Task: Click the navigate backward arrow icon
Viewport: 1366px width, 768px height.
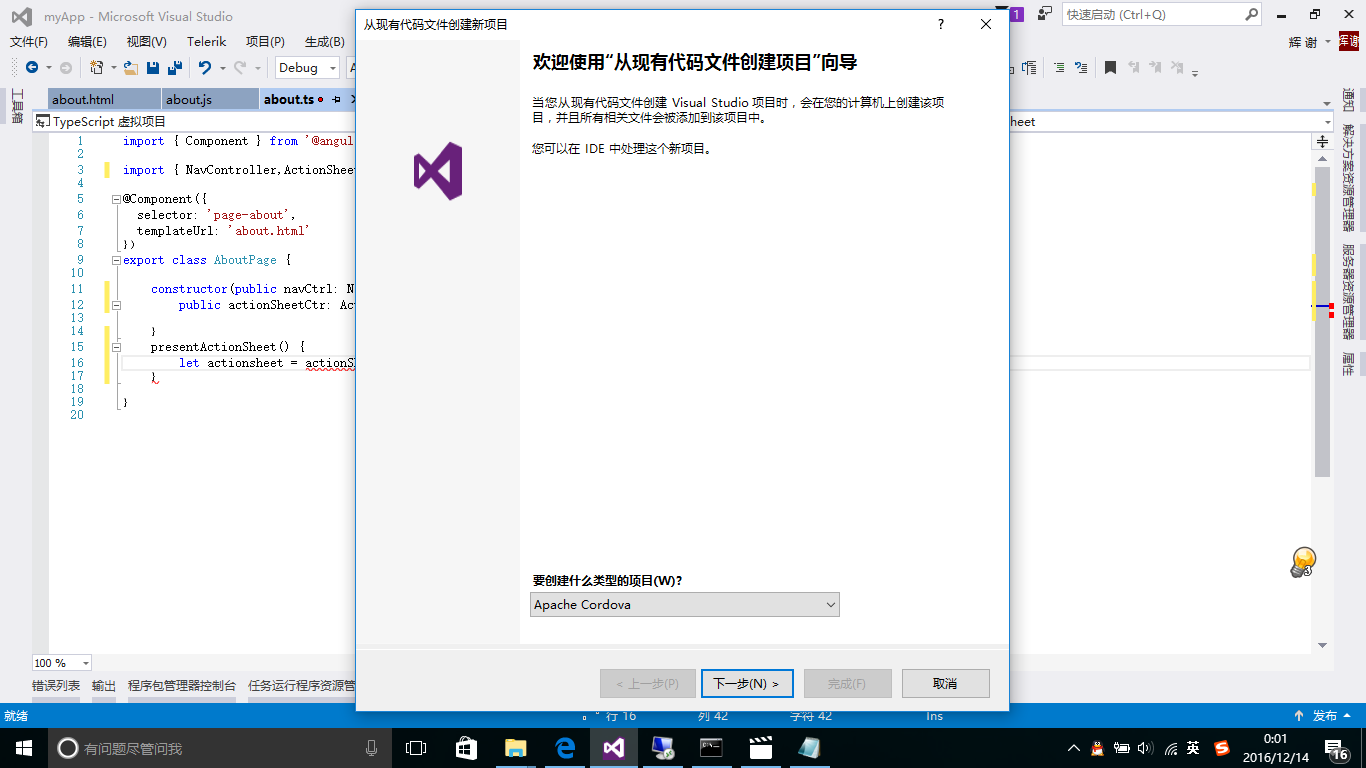Action: [x=32, y=68]
